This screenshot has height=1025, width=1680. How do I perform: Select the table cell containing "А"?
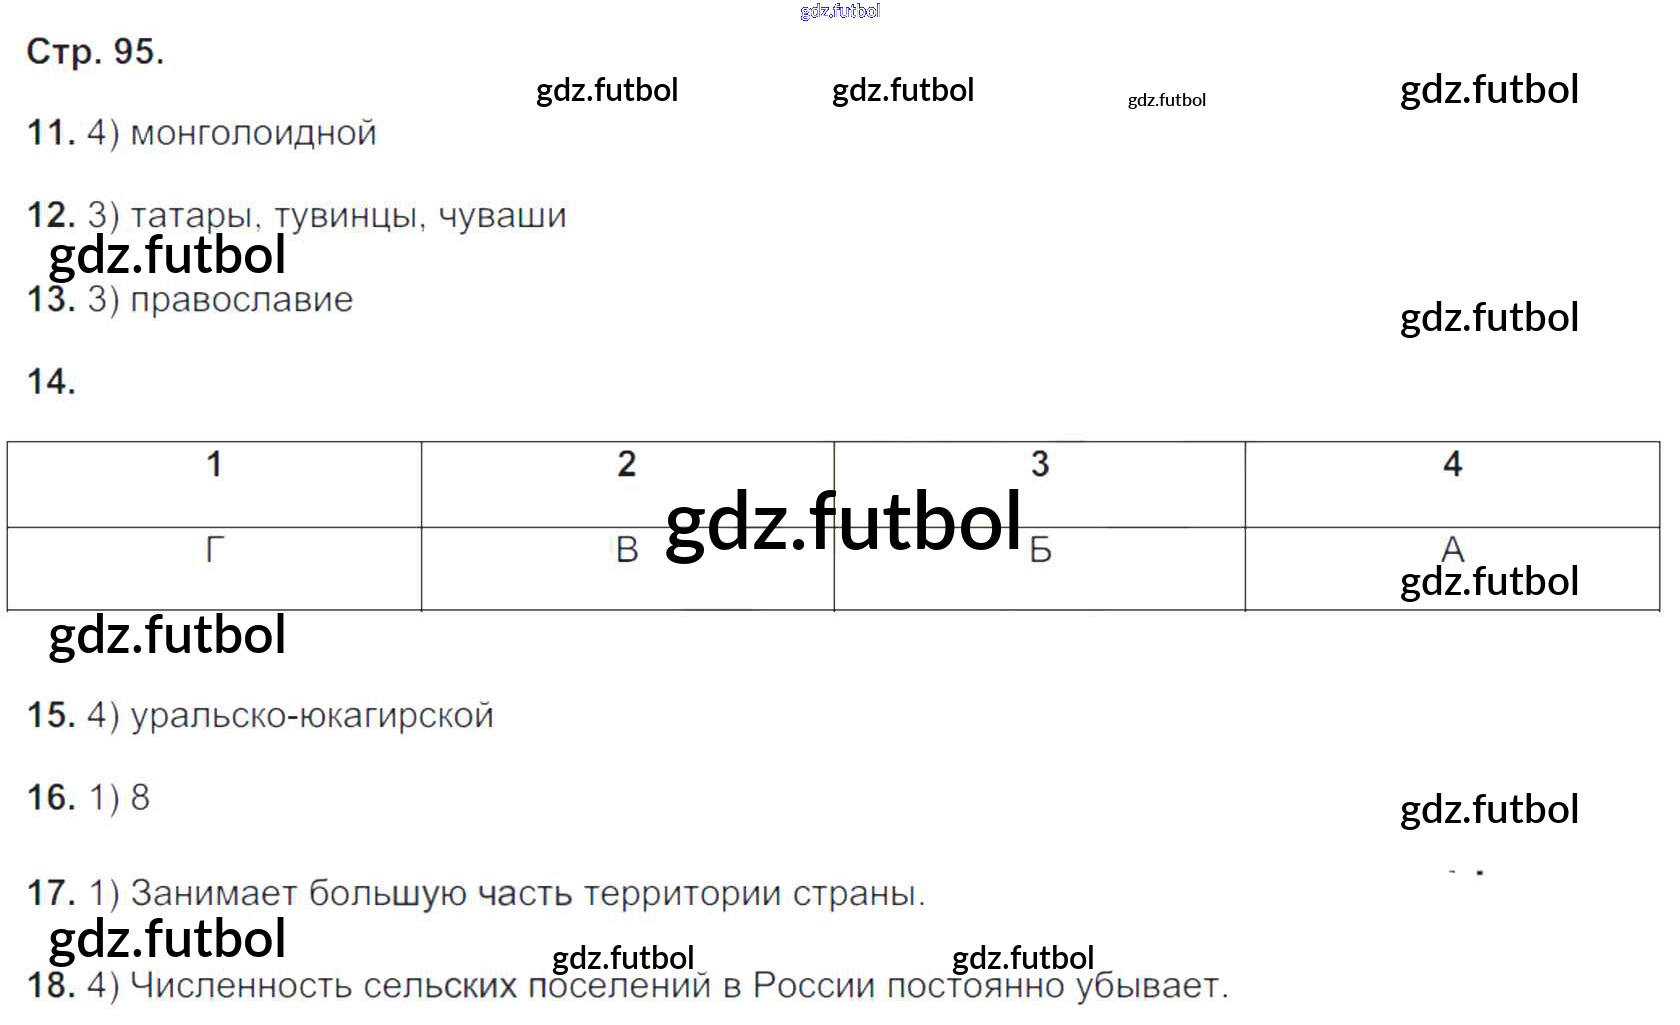click(x=1452, y=549)
